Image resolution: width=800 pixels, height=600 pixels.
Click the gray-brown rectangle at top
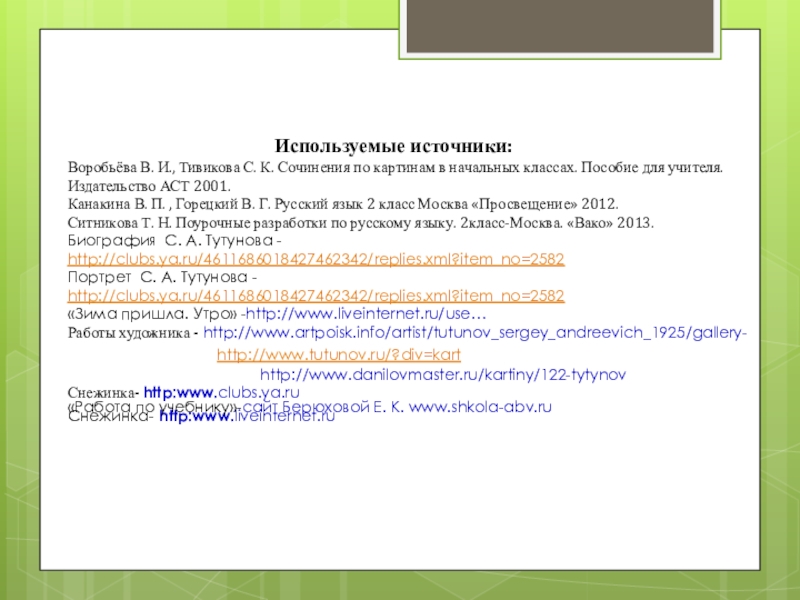(560, 26)
